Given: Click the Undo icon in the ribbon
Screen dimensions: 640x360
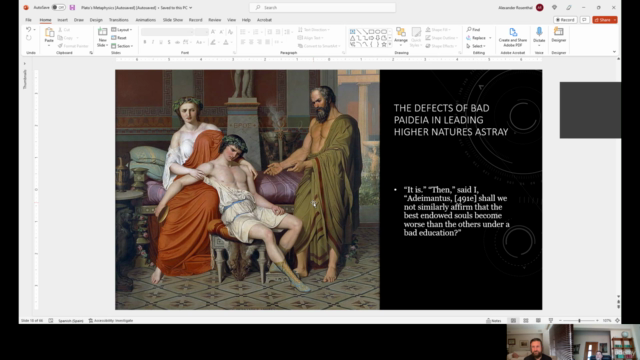Looking at the screenshot, I should (x=28, y=29).
